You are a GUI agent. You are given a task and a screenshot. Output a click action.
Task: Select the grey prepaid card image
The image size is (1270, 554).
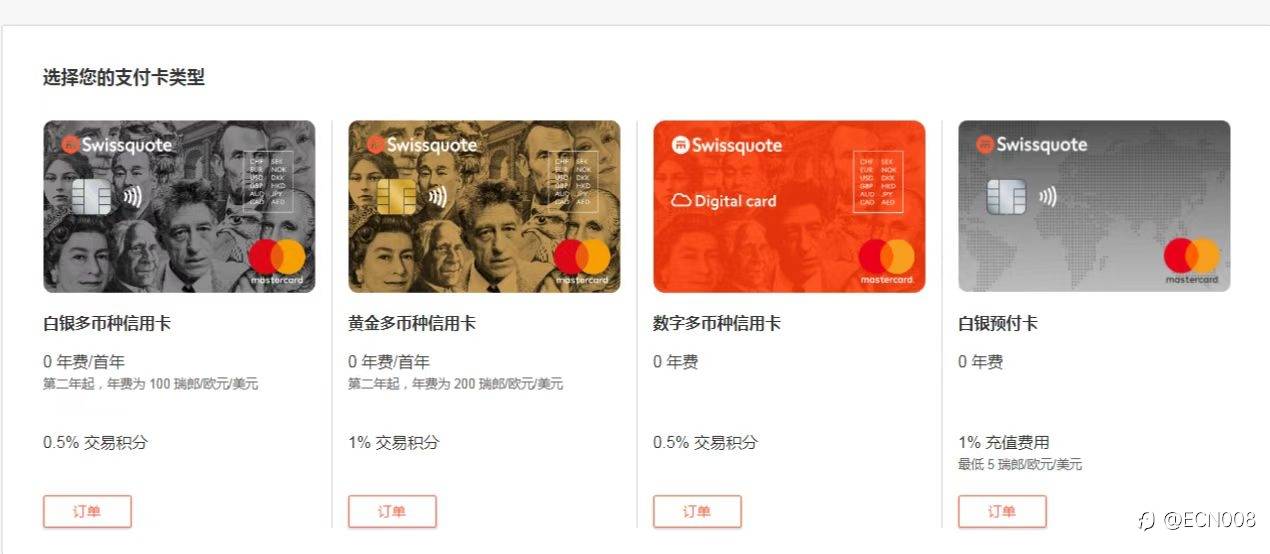[1094, 206]
